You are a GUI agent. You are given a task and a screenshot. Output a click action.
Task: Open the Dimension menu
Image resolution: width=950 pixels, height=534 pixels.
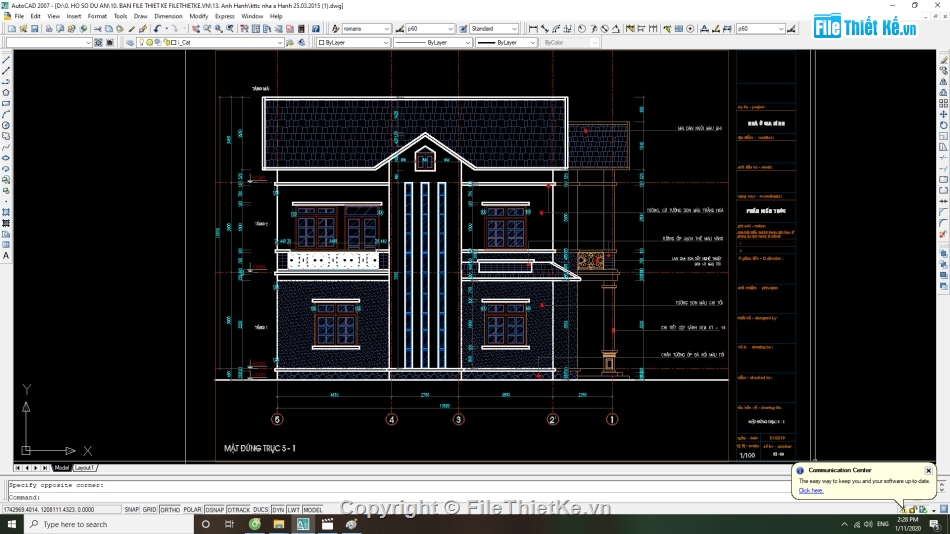[168, 16]
